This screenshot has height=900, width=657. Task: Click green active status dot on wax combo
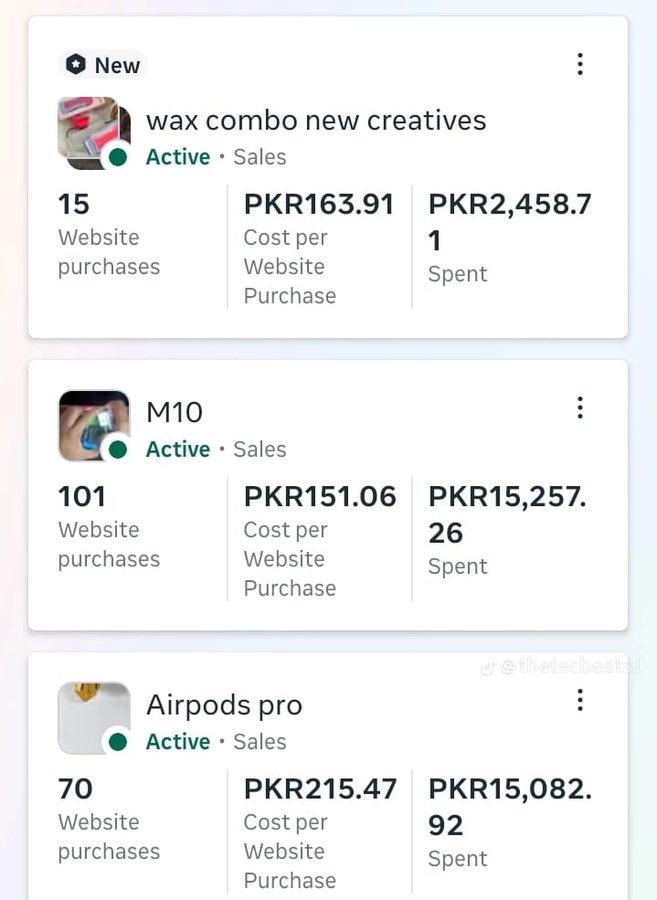pyautogui.click(x=118, y=157)
